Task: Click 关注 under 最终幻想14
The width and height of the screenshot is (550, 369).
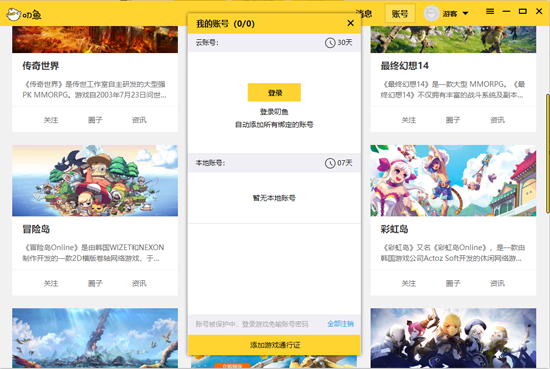Action: pyautogui.click(x=409, y=120)
